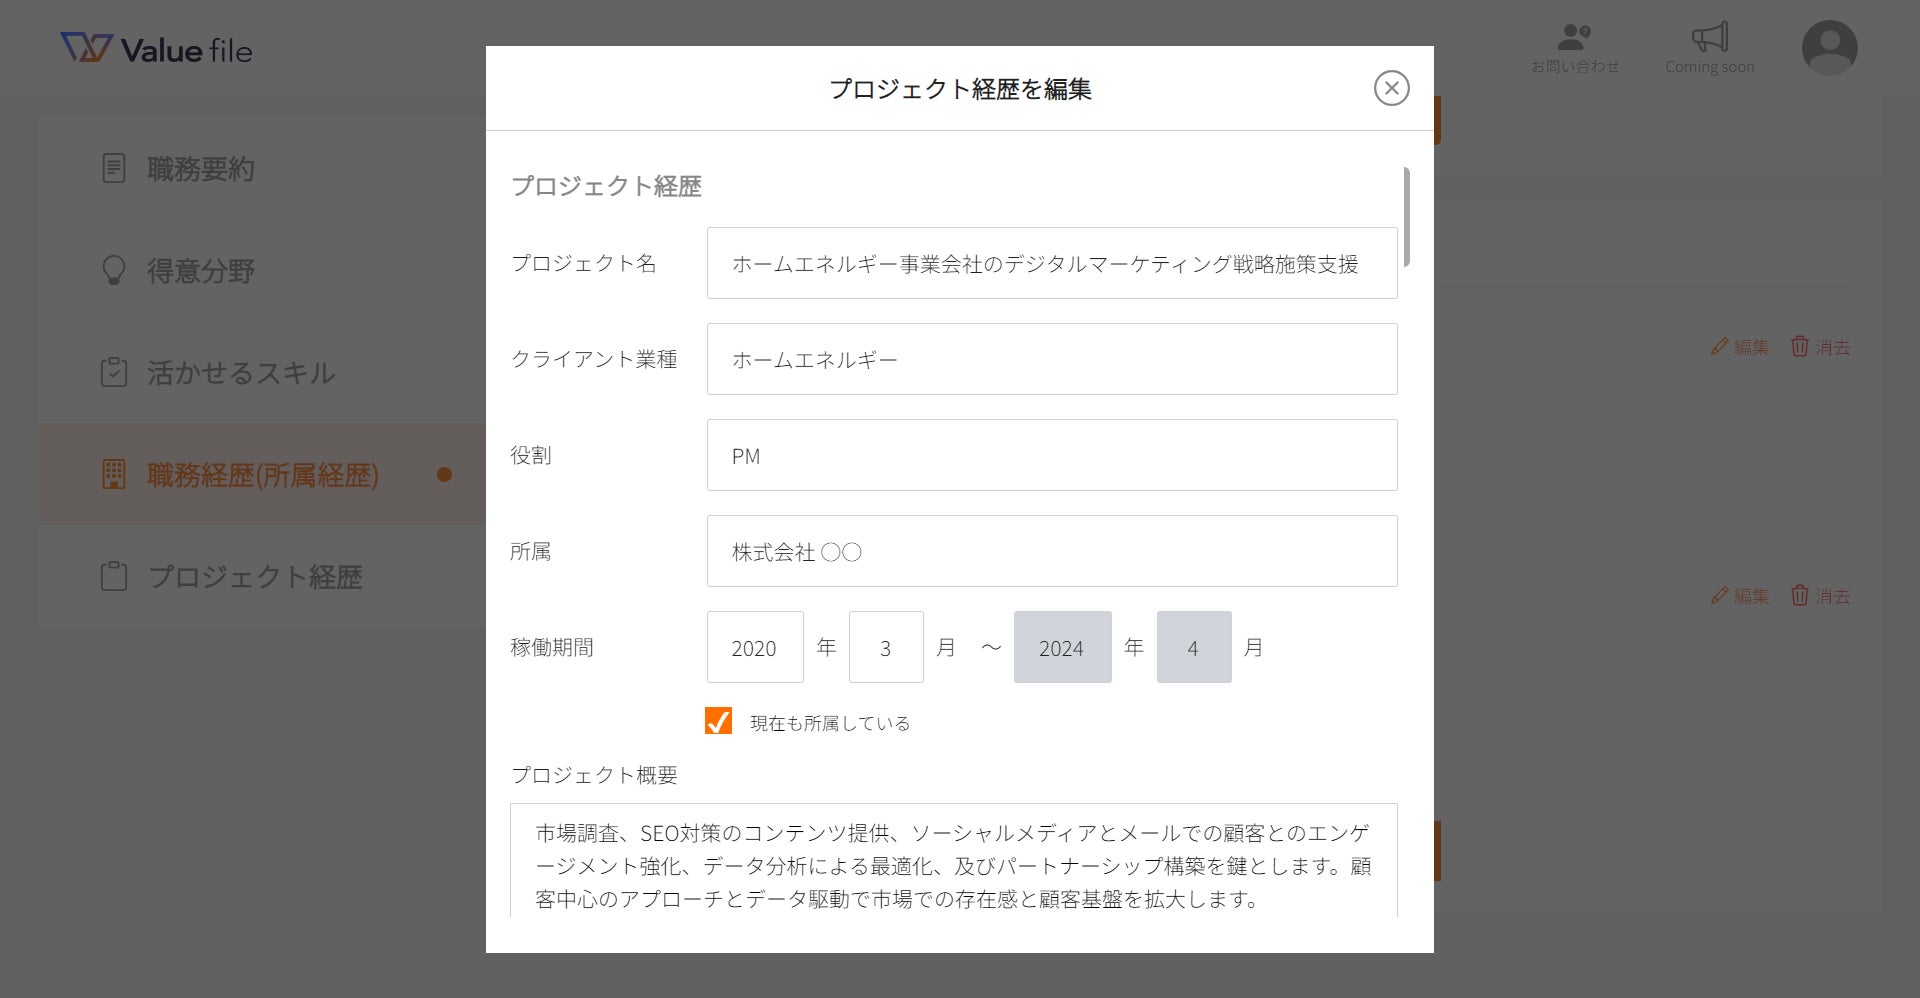Open the start month 3 field
The height and width of the screenshot is (998, 1920).
click(885, 647)
